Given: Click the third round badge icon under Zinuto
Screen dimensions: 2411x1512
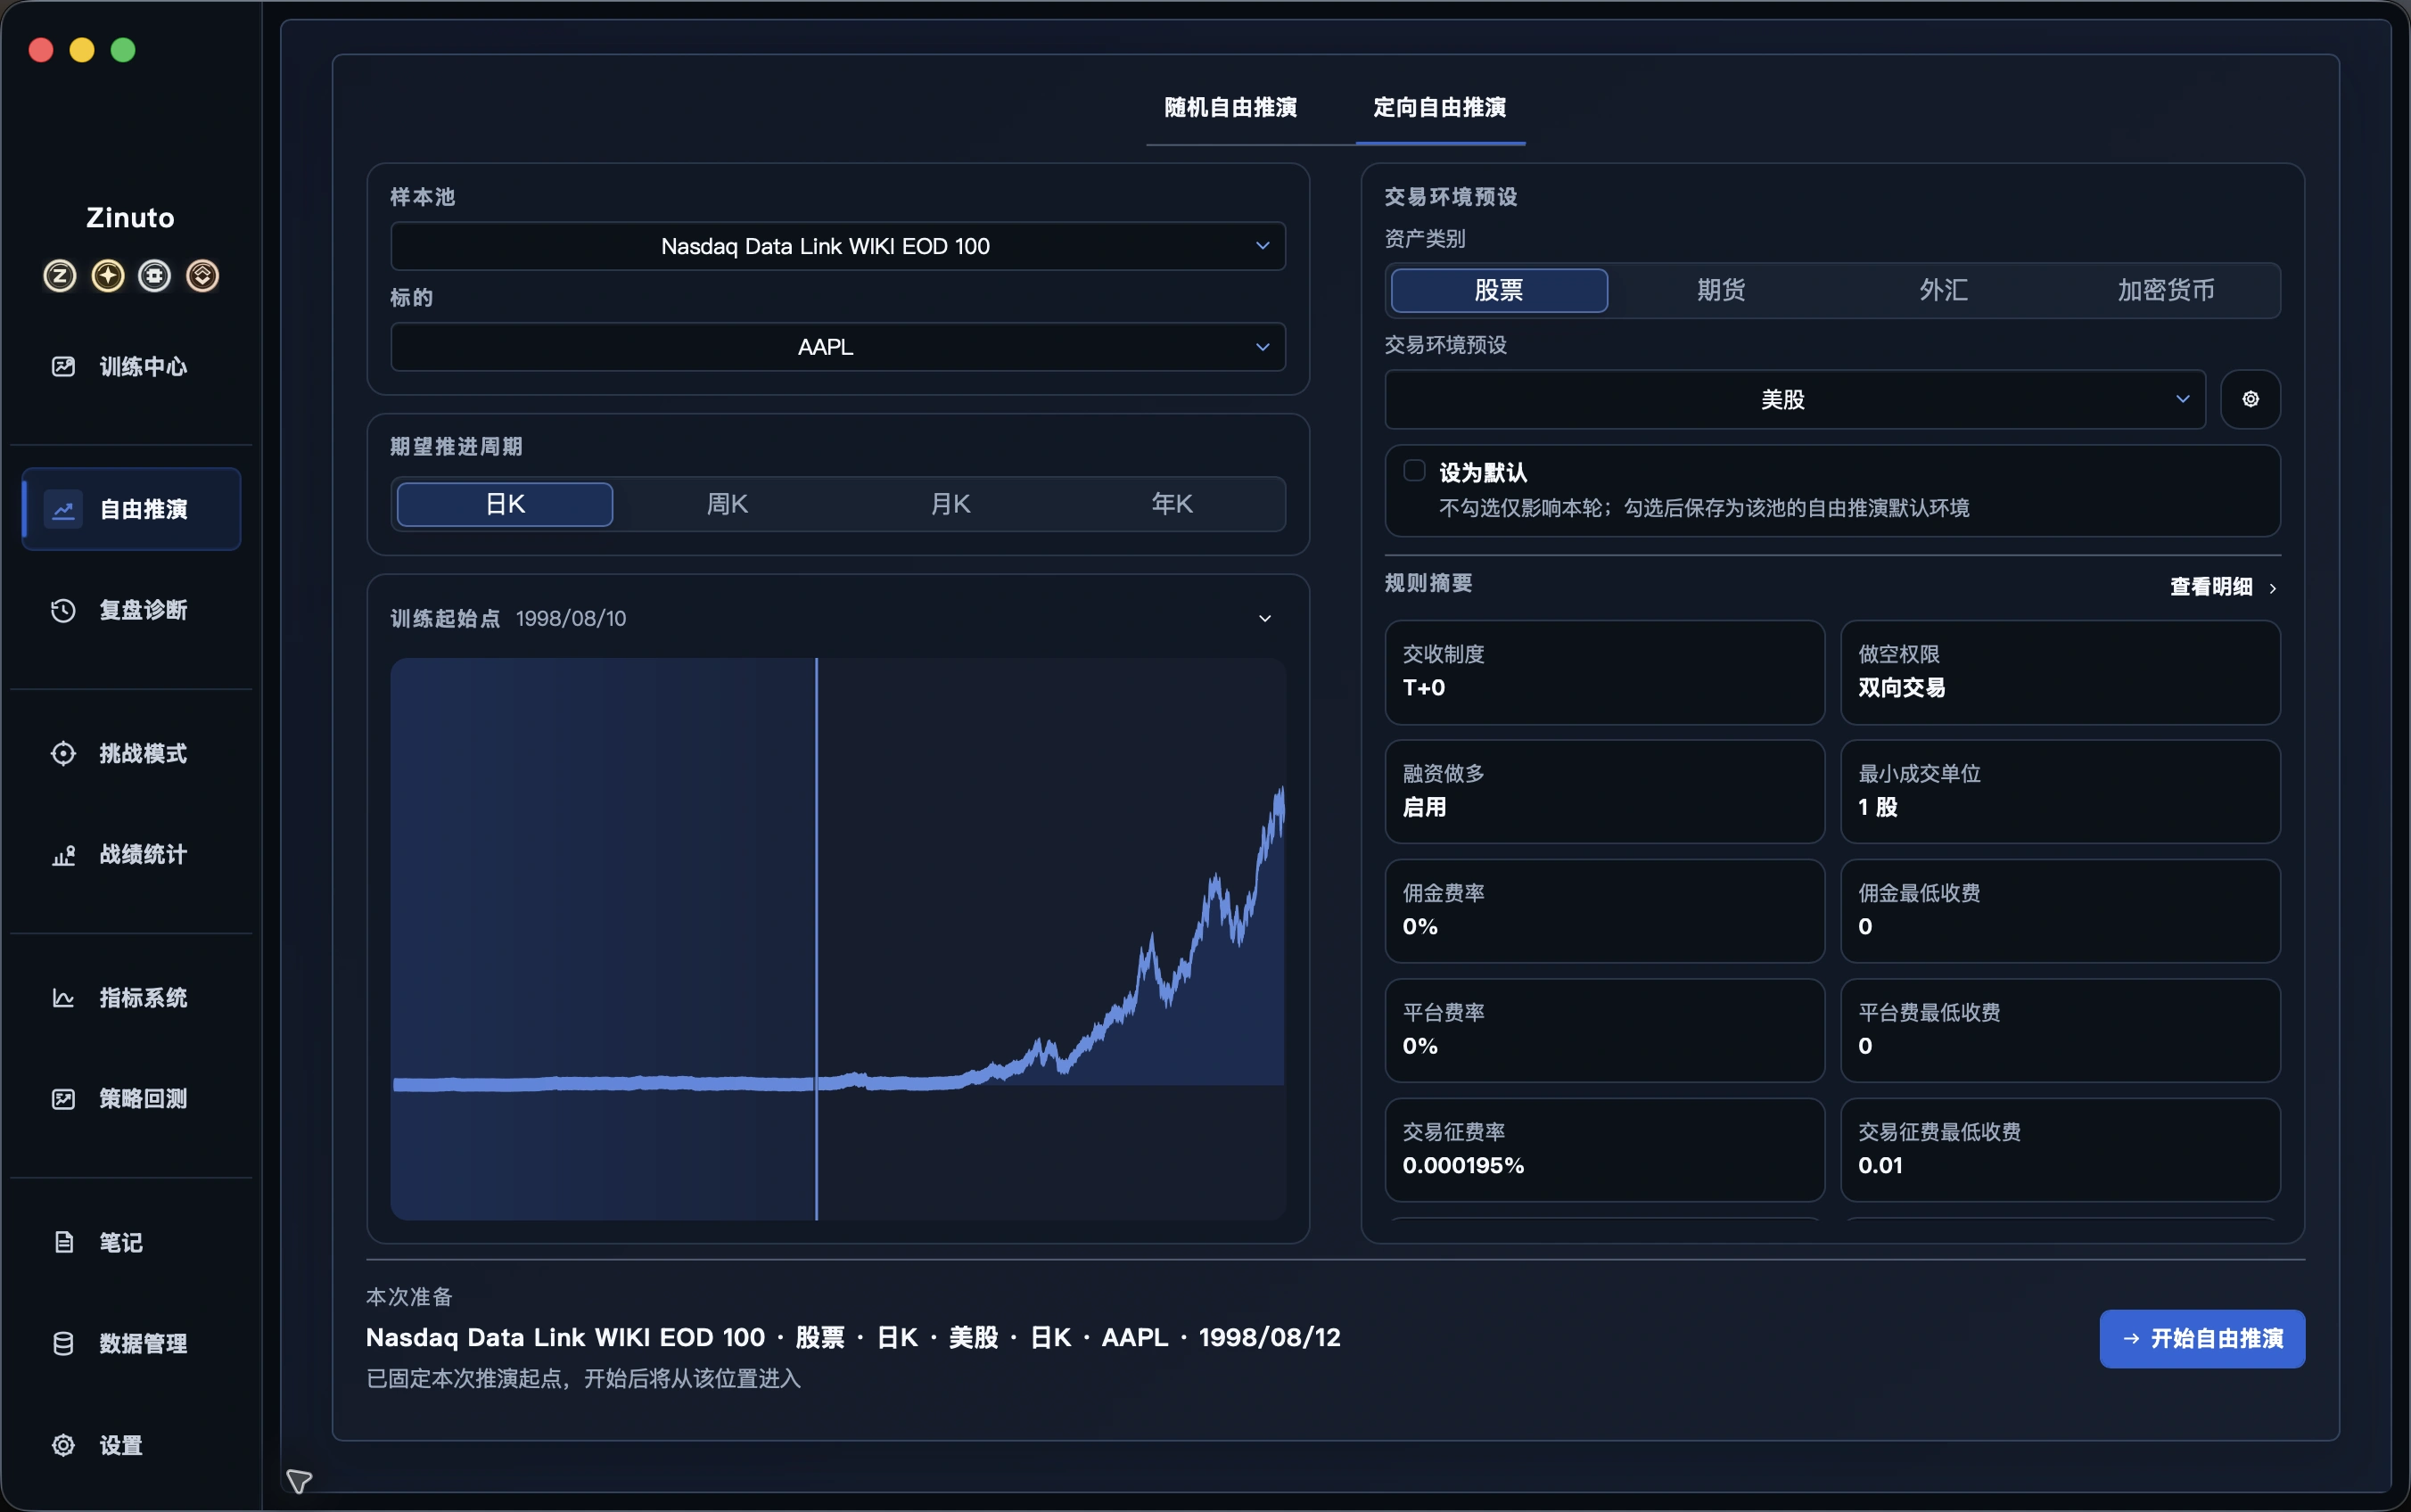Looking at the screenshot, I should (154, 275).
